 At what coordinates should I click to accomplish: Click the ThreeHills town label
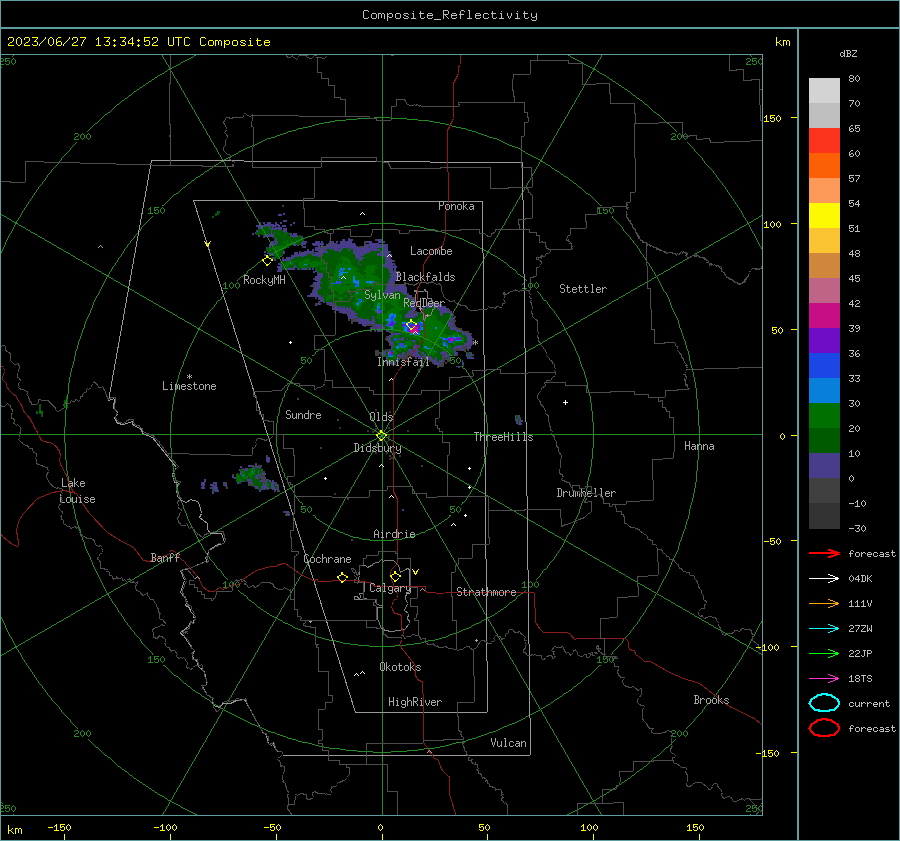pos(503,437)
